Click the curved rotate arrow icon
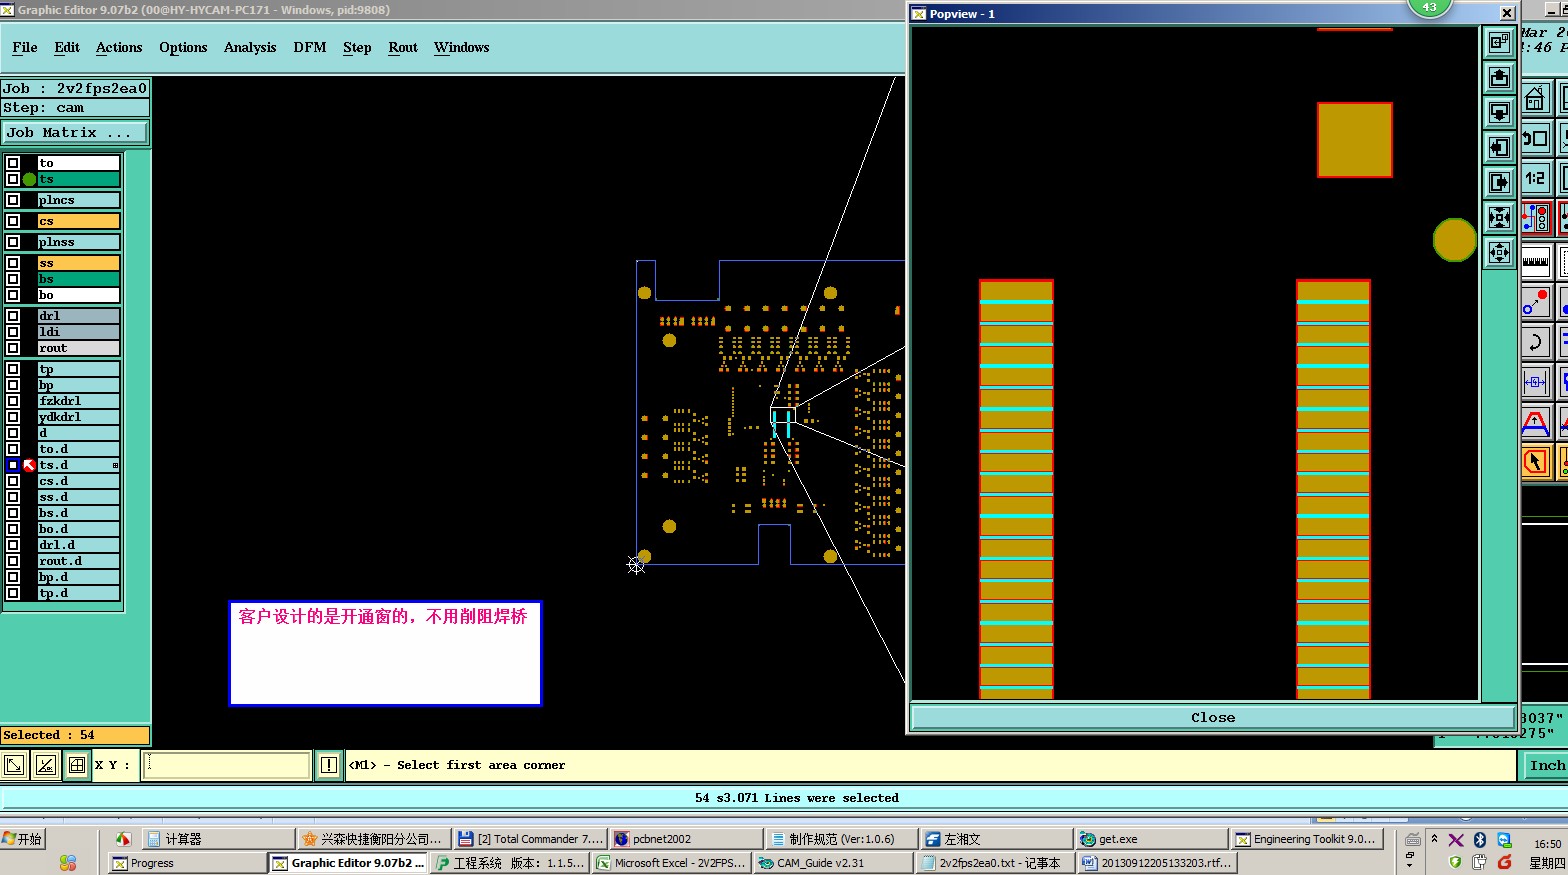The image size is (1568, 875). point(1536,342)
